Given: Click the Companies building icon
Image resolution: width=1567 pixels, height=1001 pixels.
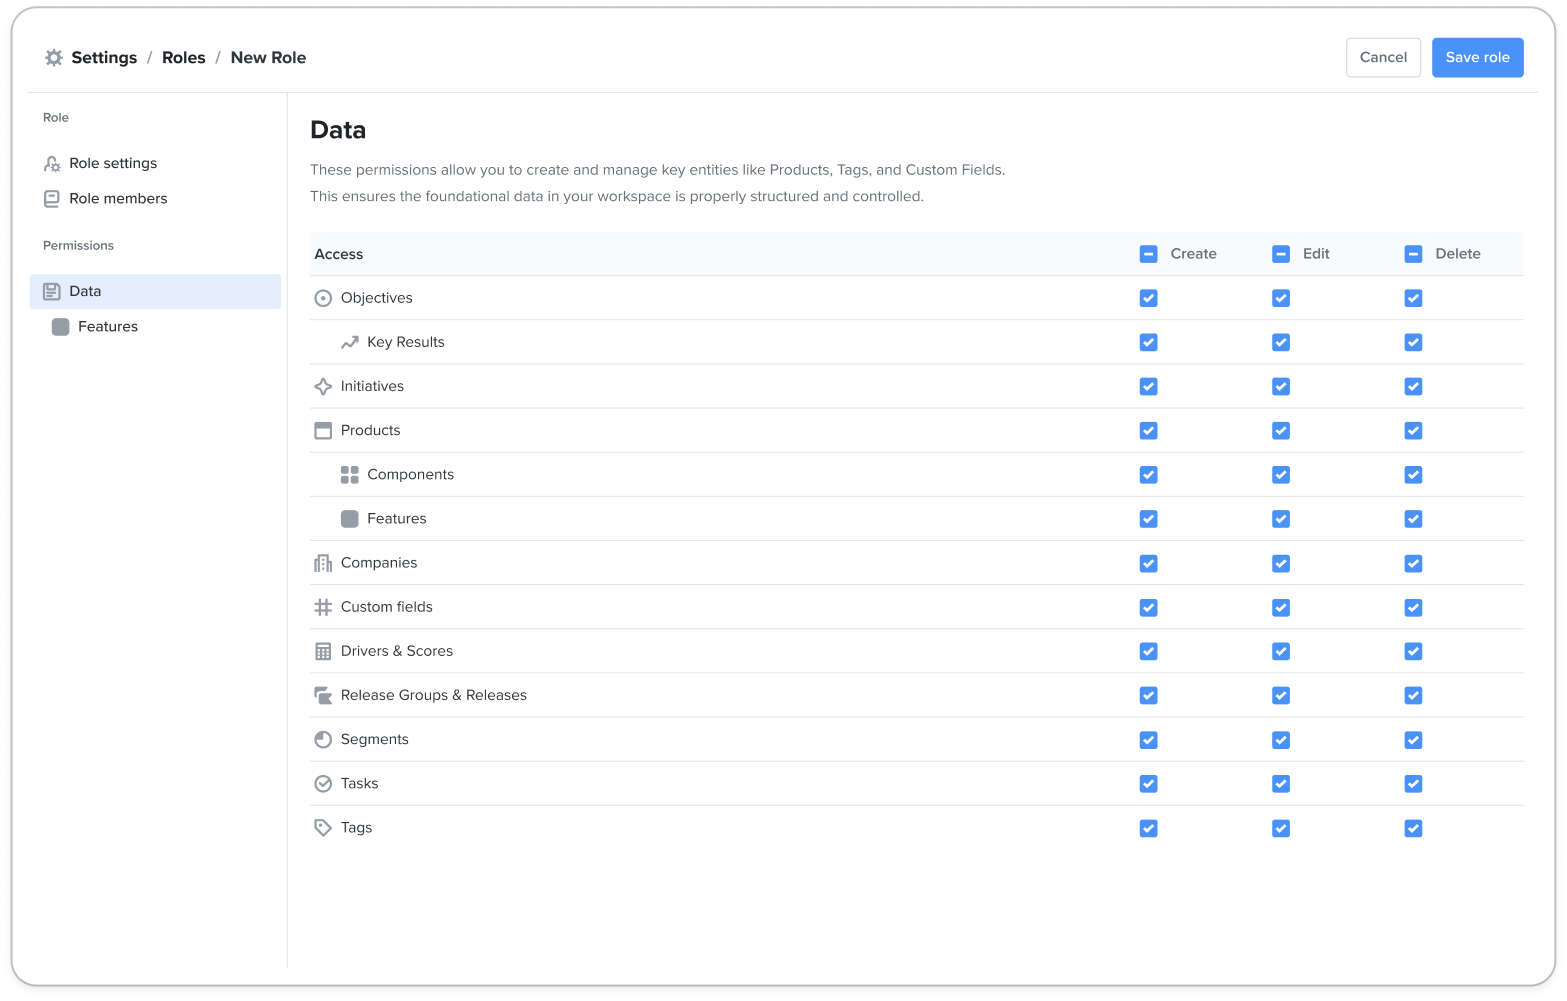Looking at the screenshot, I should click(323, 563).
